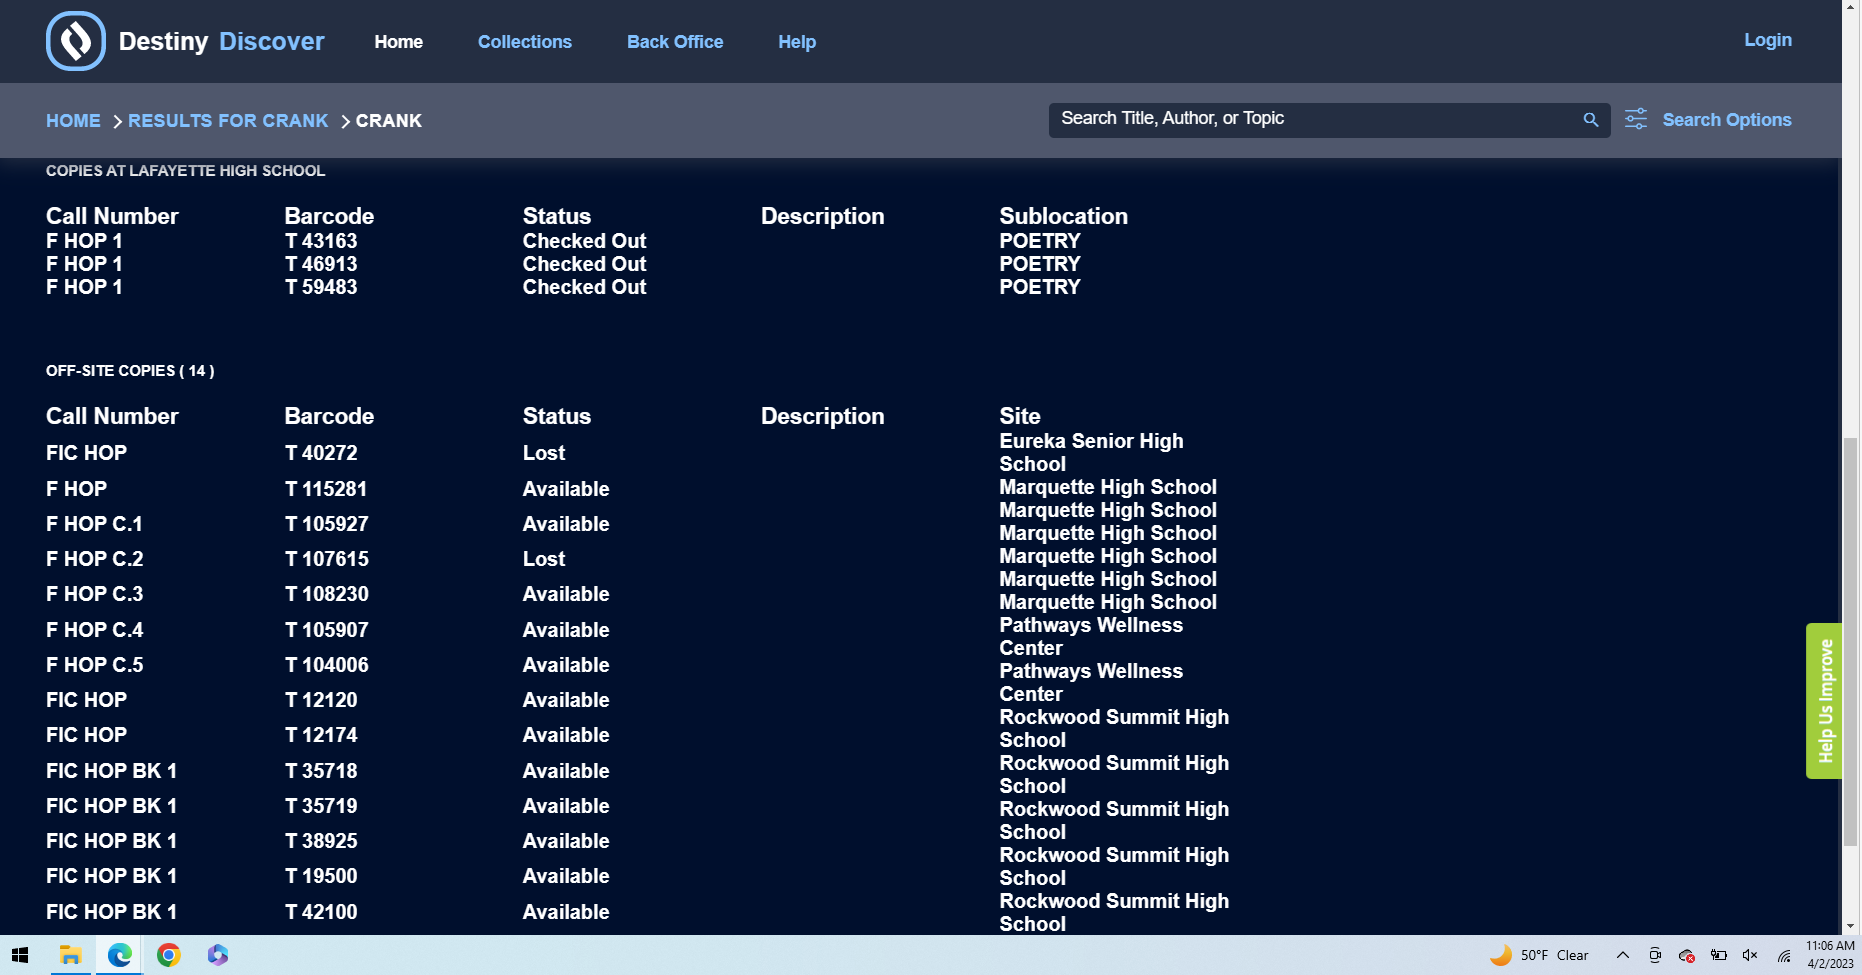Open Back Office menu

[x=675, y=42]
